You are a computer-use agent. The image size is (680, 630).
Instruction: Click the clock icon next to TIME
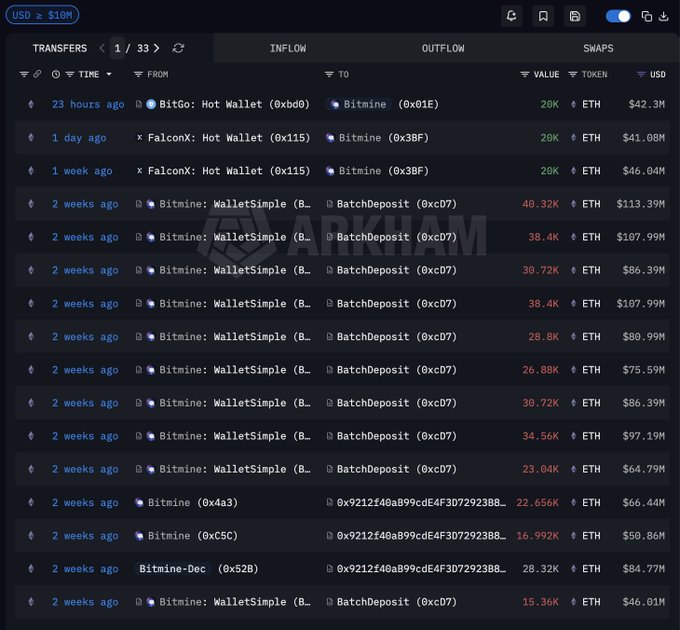tap(56, 74)
